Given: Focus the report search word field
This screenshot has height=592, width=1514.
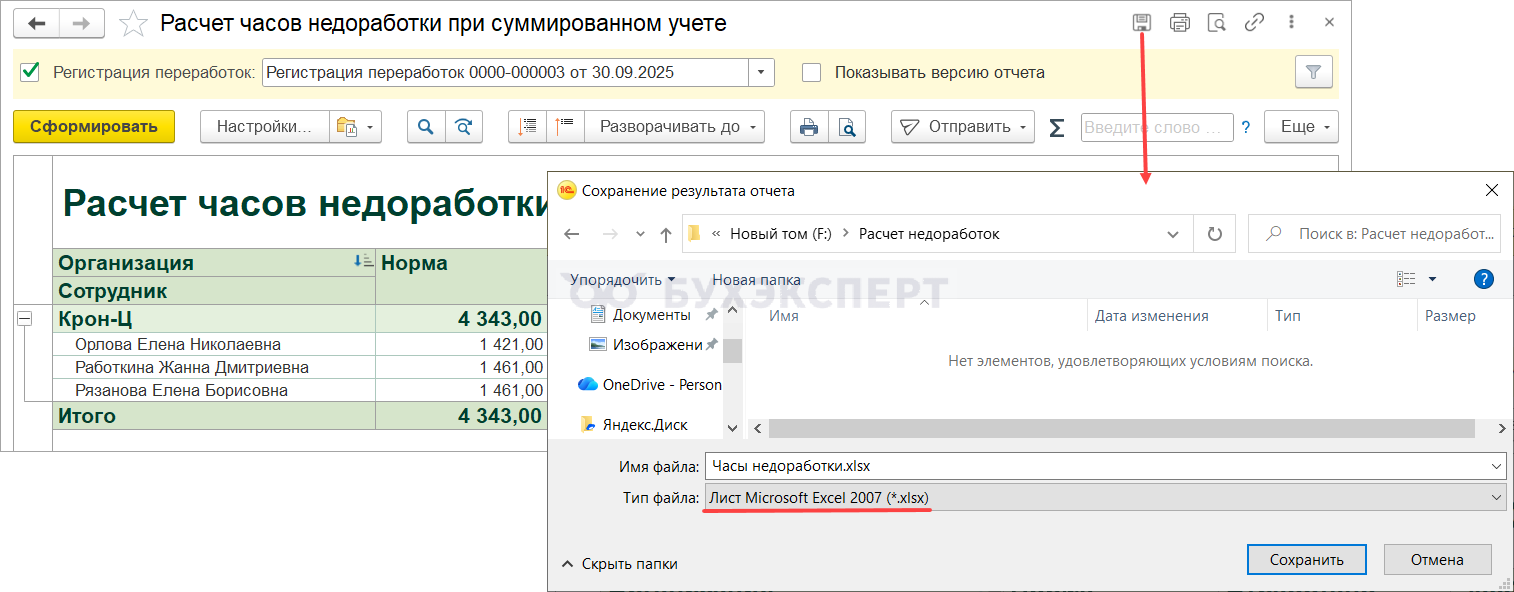Looking at the screenshot, I should point(1157,127).
